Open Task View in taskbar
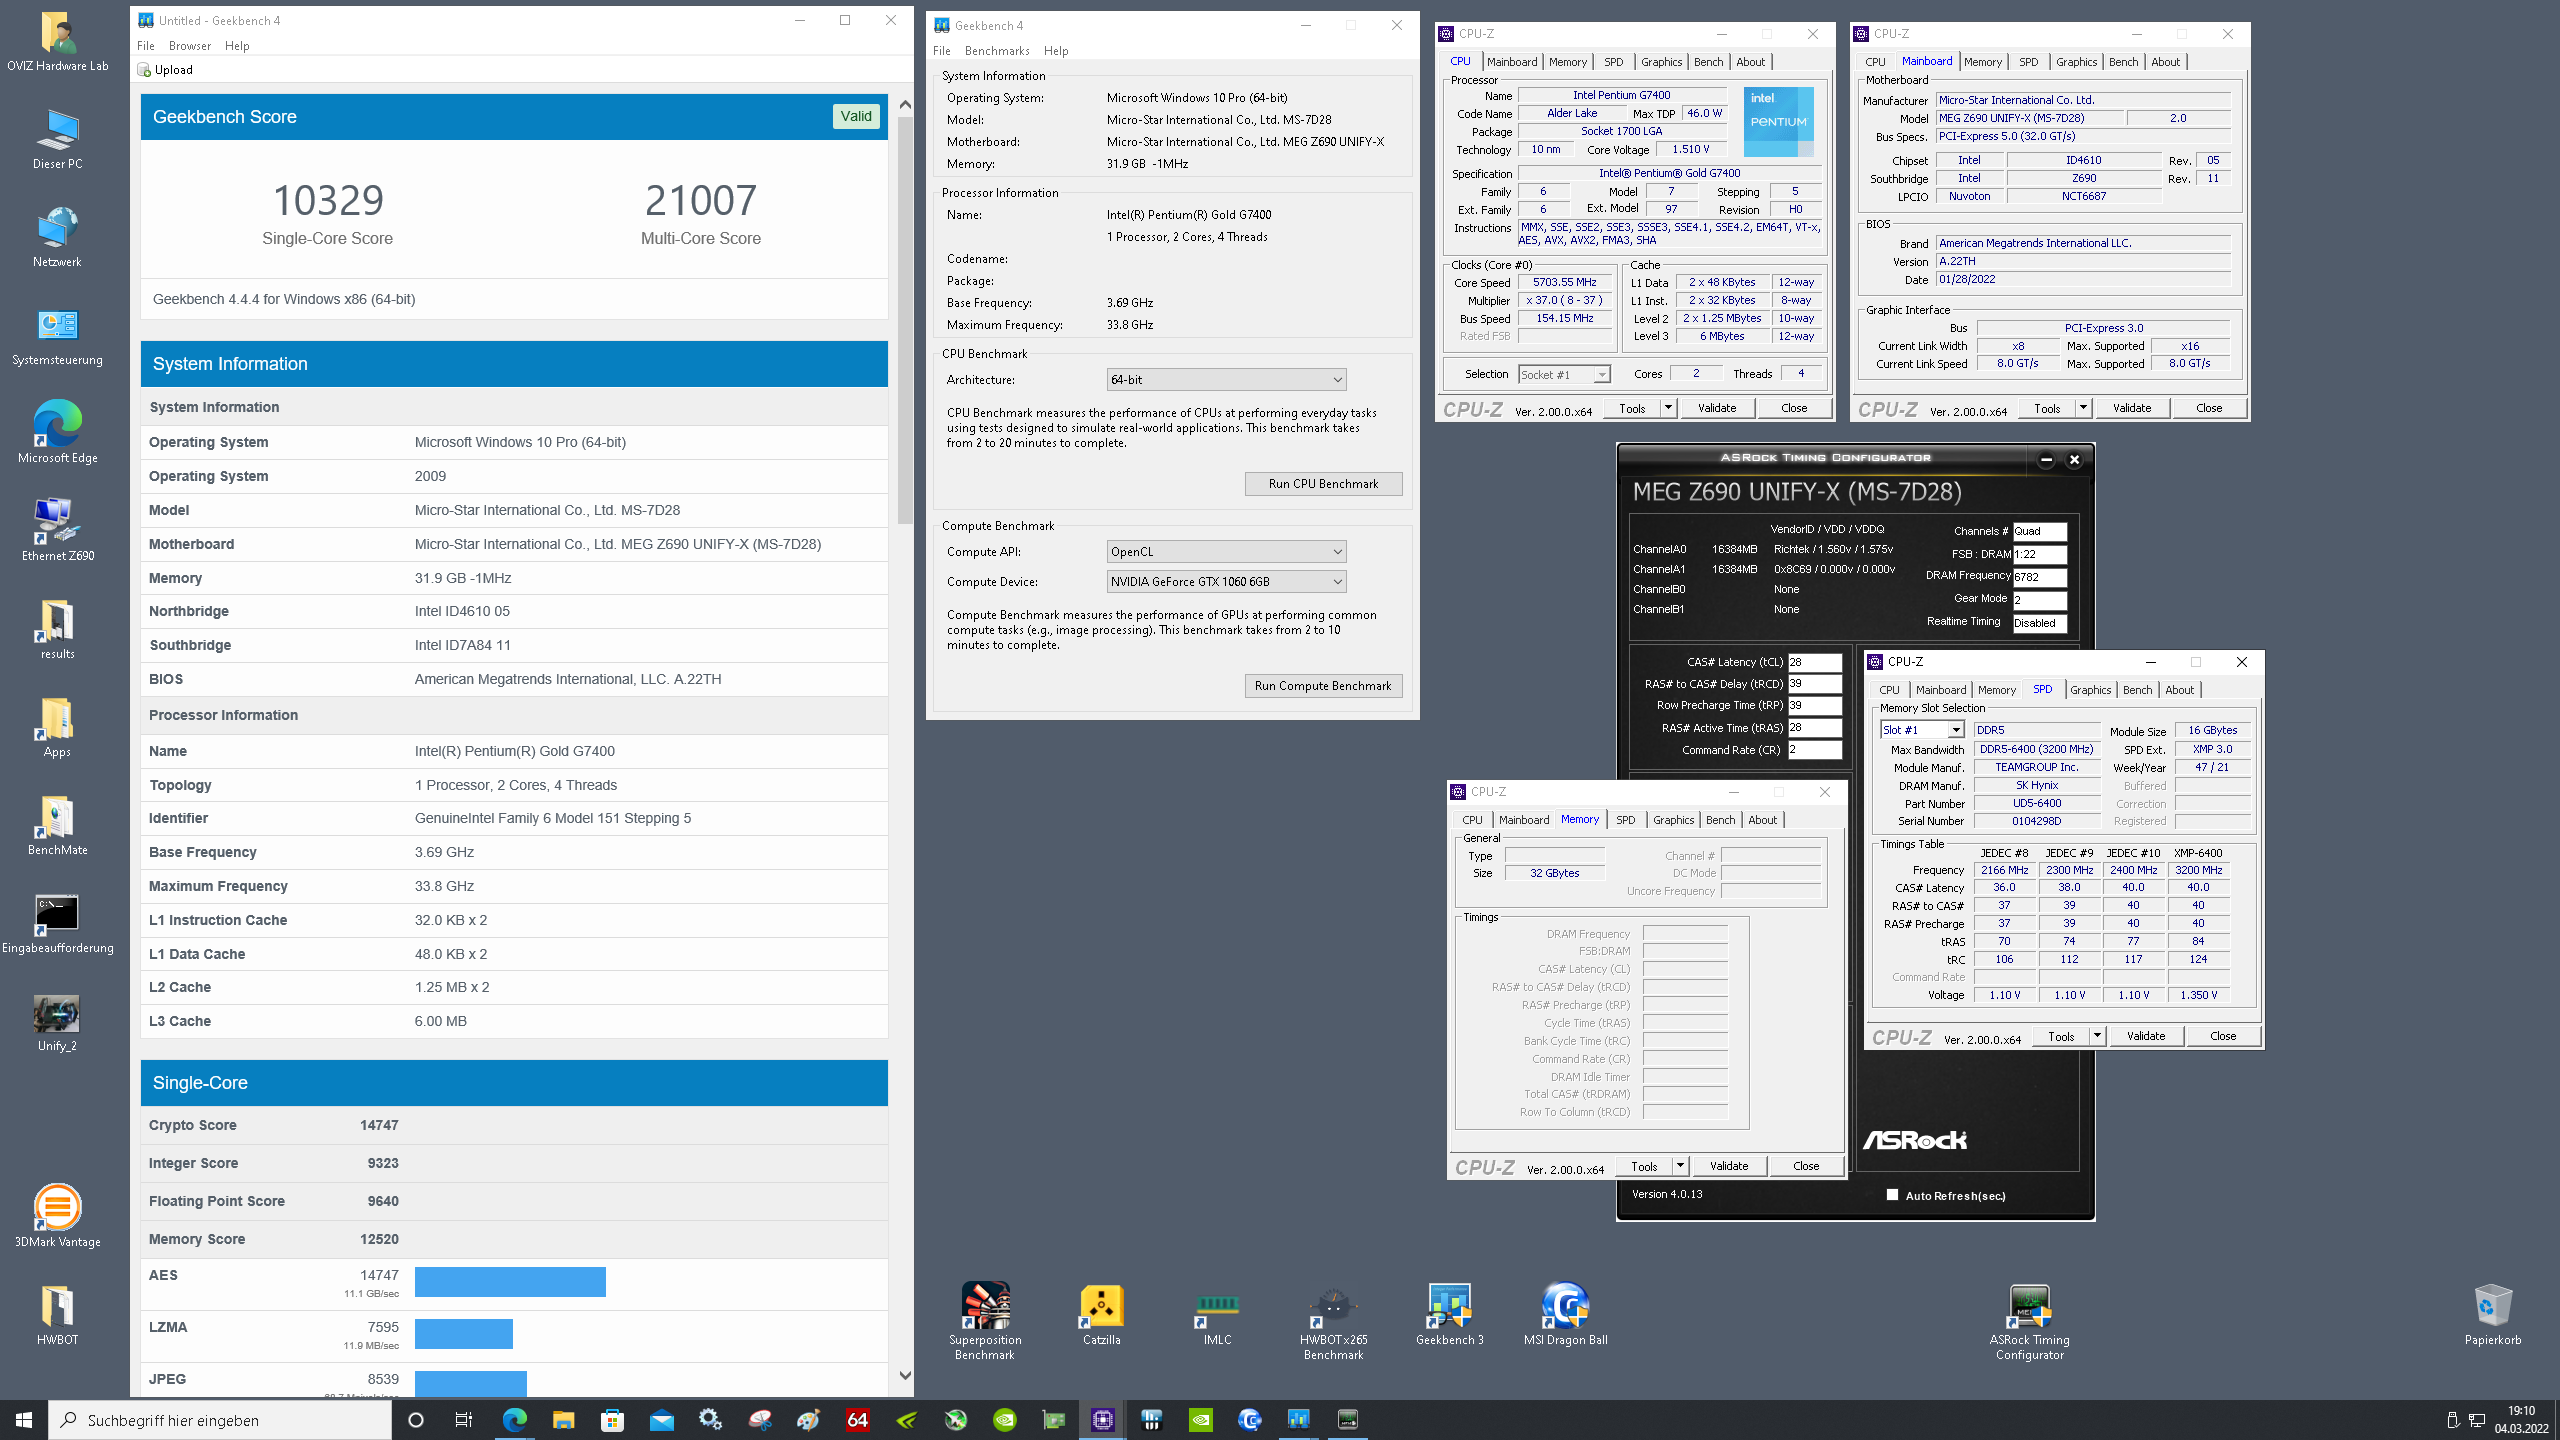The width and height of the screenshot is (2560, 1440). pos(464,1419)
